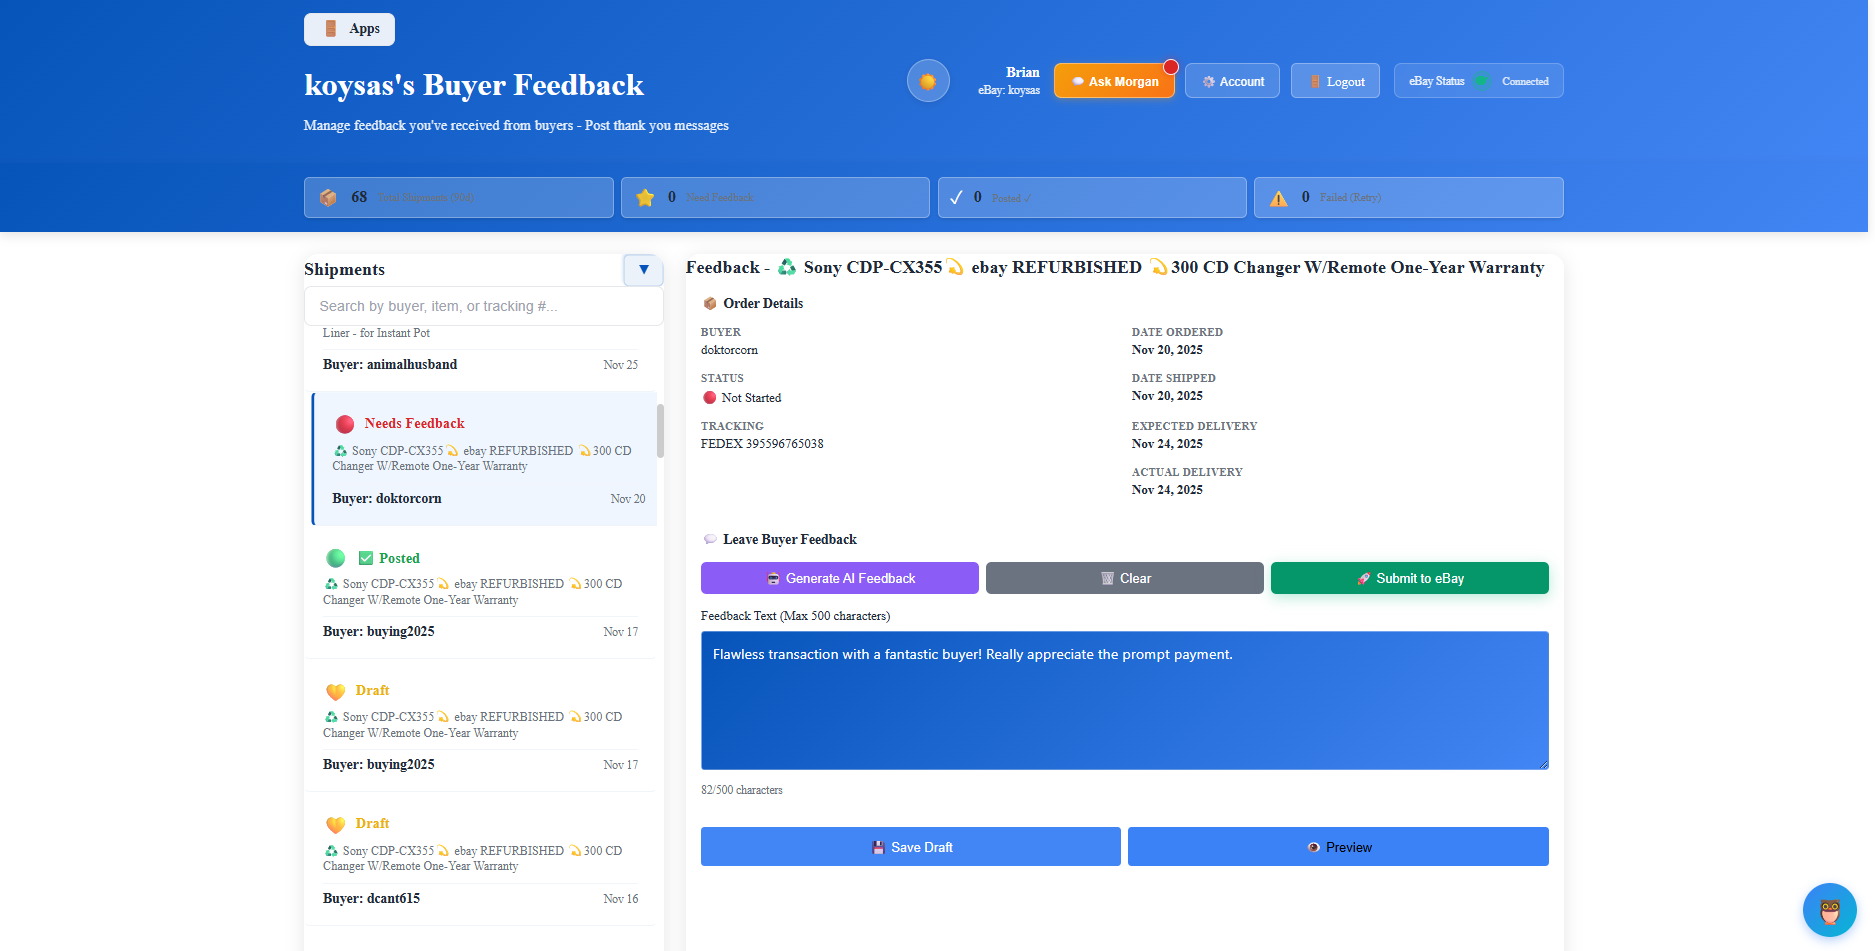
Task: Click the Leave Buyer Feedback speech bubble icon
Action: click(x=709, y=539)
